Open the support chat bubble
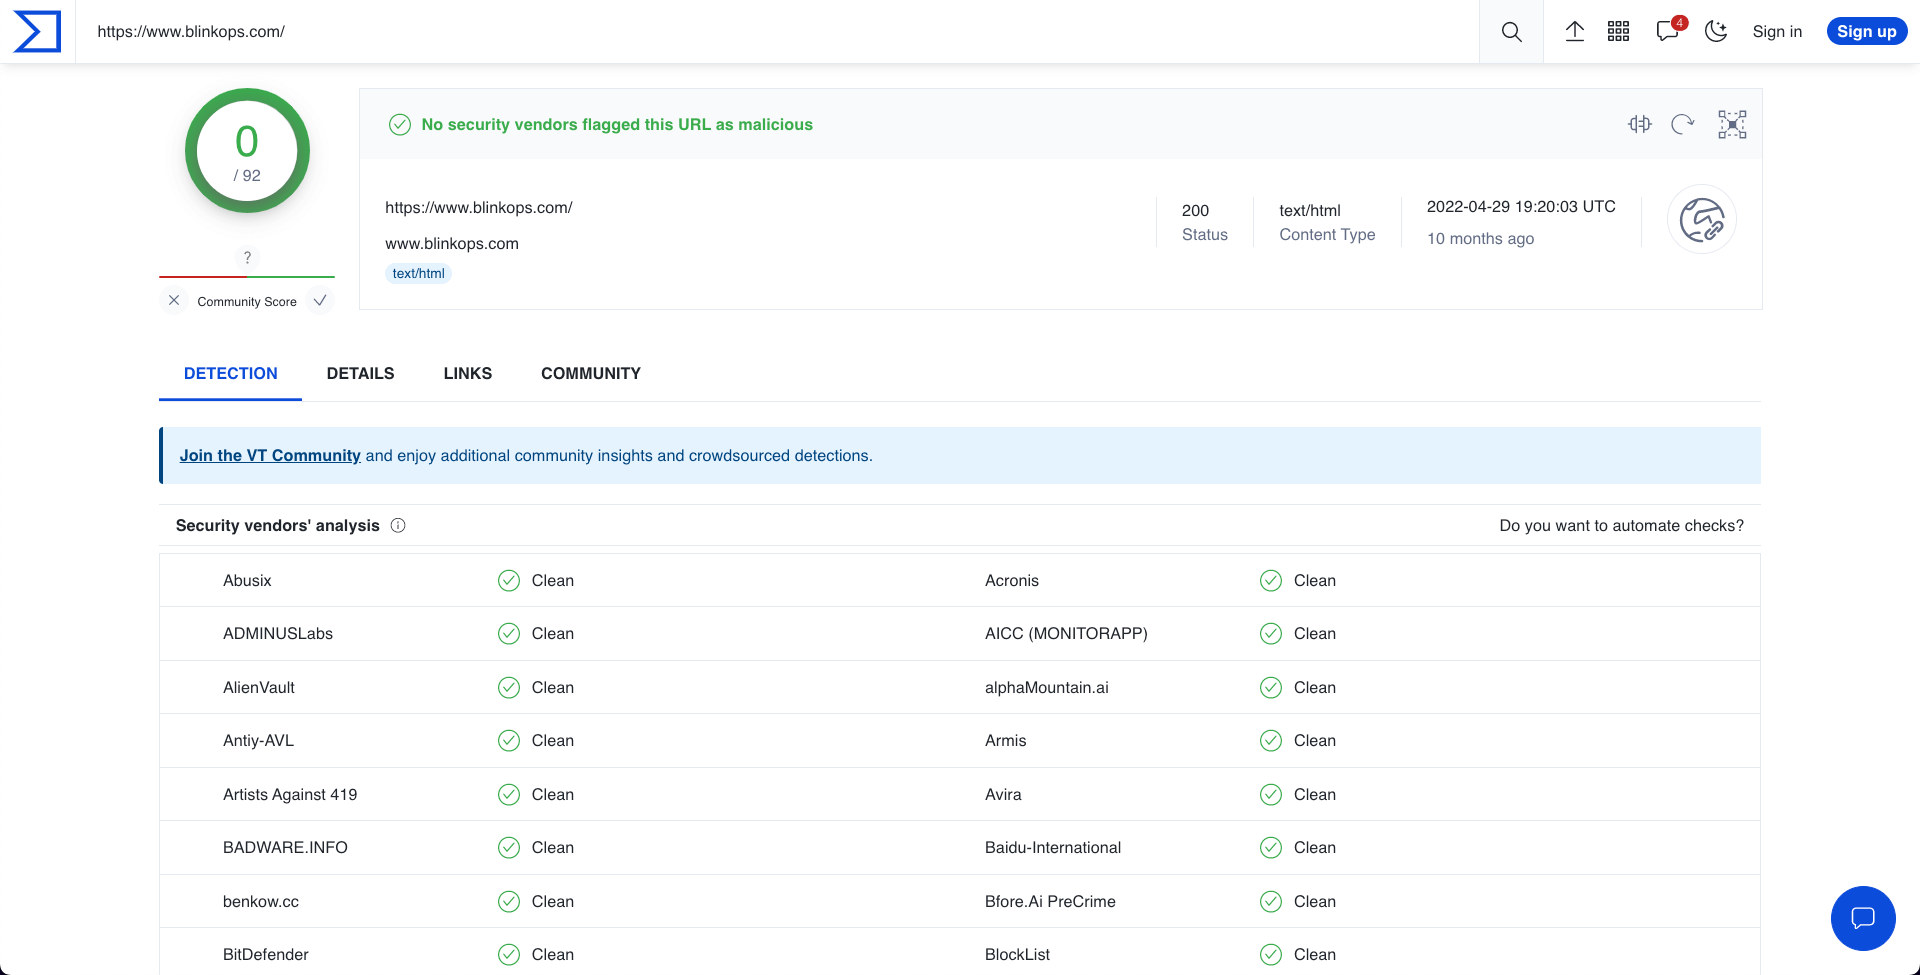The image size is (1920, 975). tap(1862, 918)
